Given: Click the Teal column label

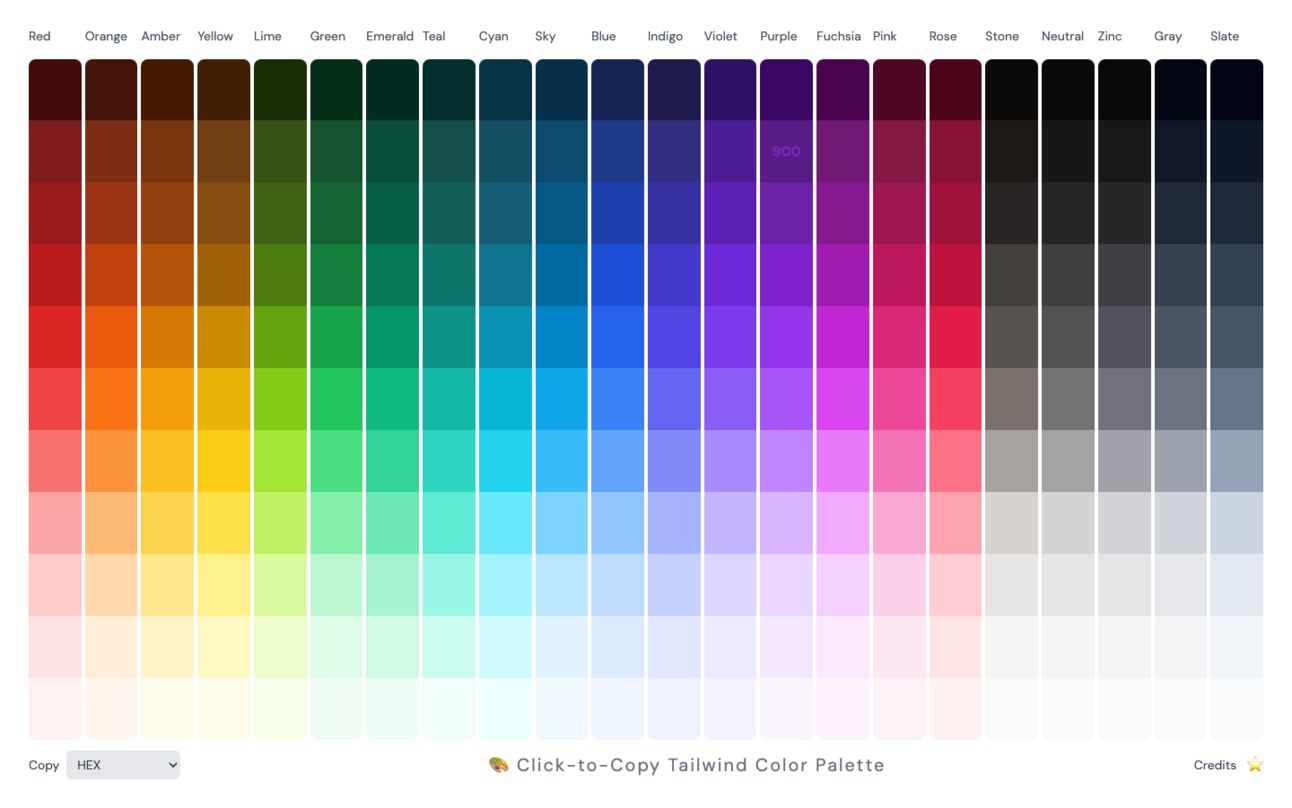Looking at the screenshot, I should [434, 36].
